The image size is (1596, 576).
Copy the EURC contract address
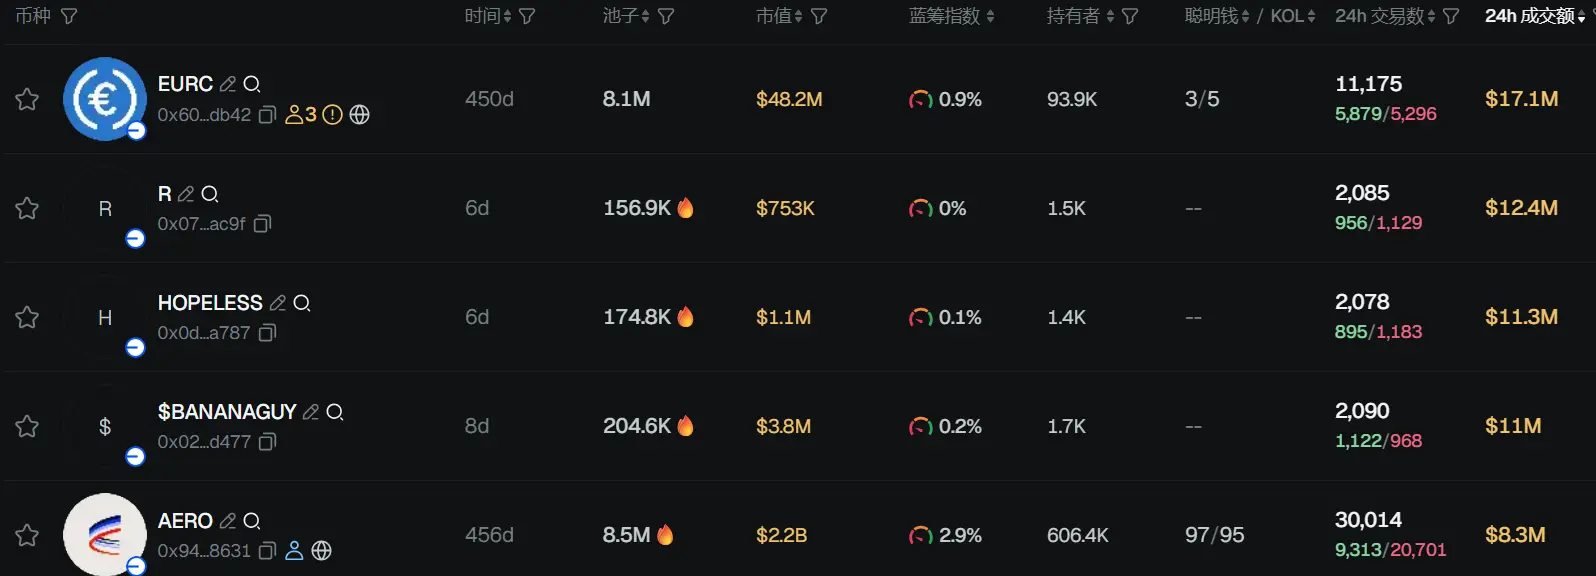(267, 115)
